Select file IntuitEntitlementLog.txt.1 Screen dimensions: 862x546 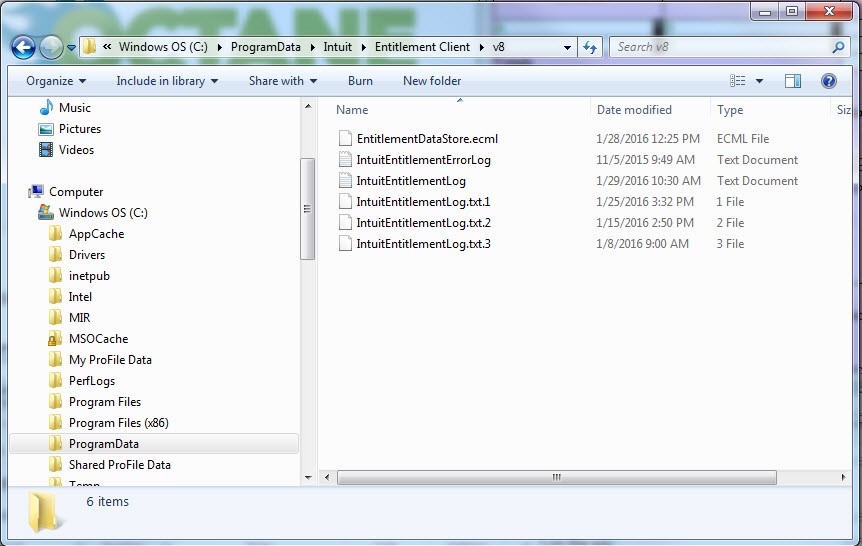point(423,202)
